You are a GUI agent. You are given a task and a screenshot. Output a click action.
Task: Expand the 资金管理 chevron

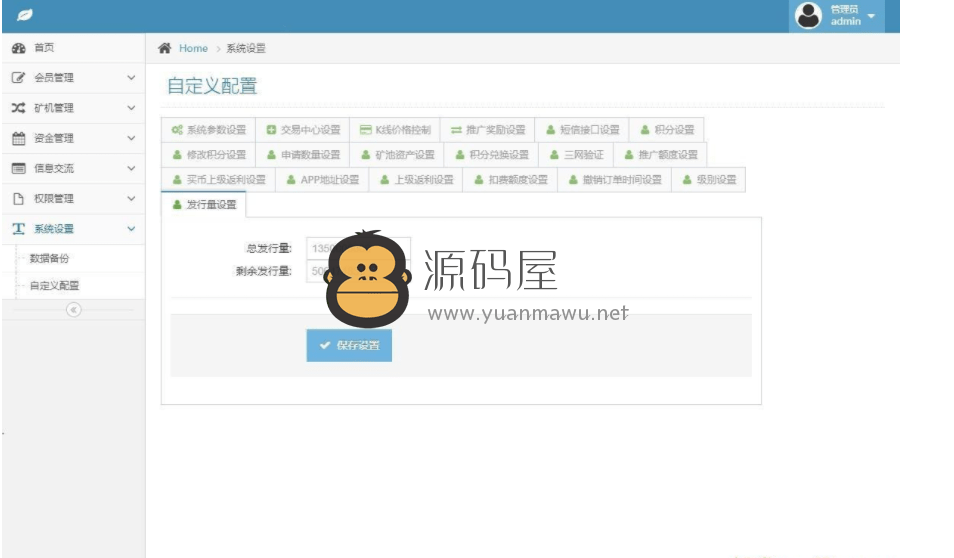click(x=131, y=138)
